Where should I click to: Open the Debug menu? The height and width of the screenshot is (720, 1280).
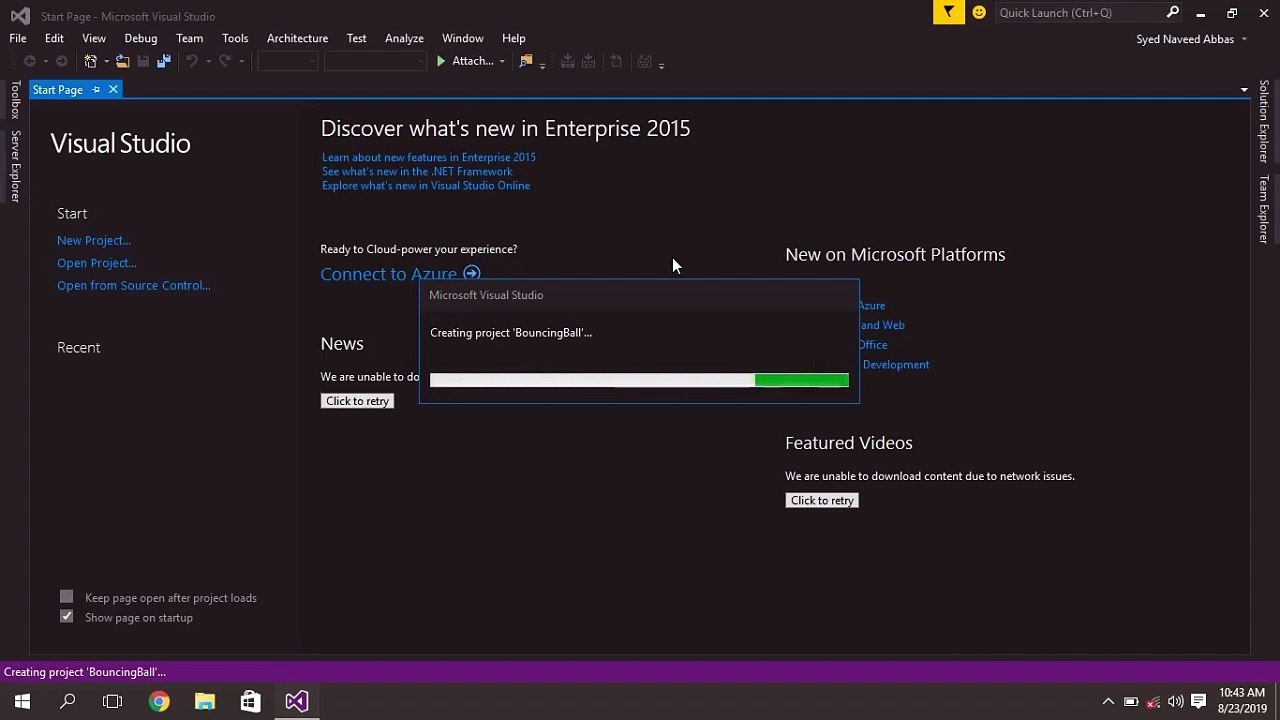coord(141,38)
